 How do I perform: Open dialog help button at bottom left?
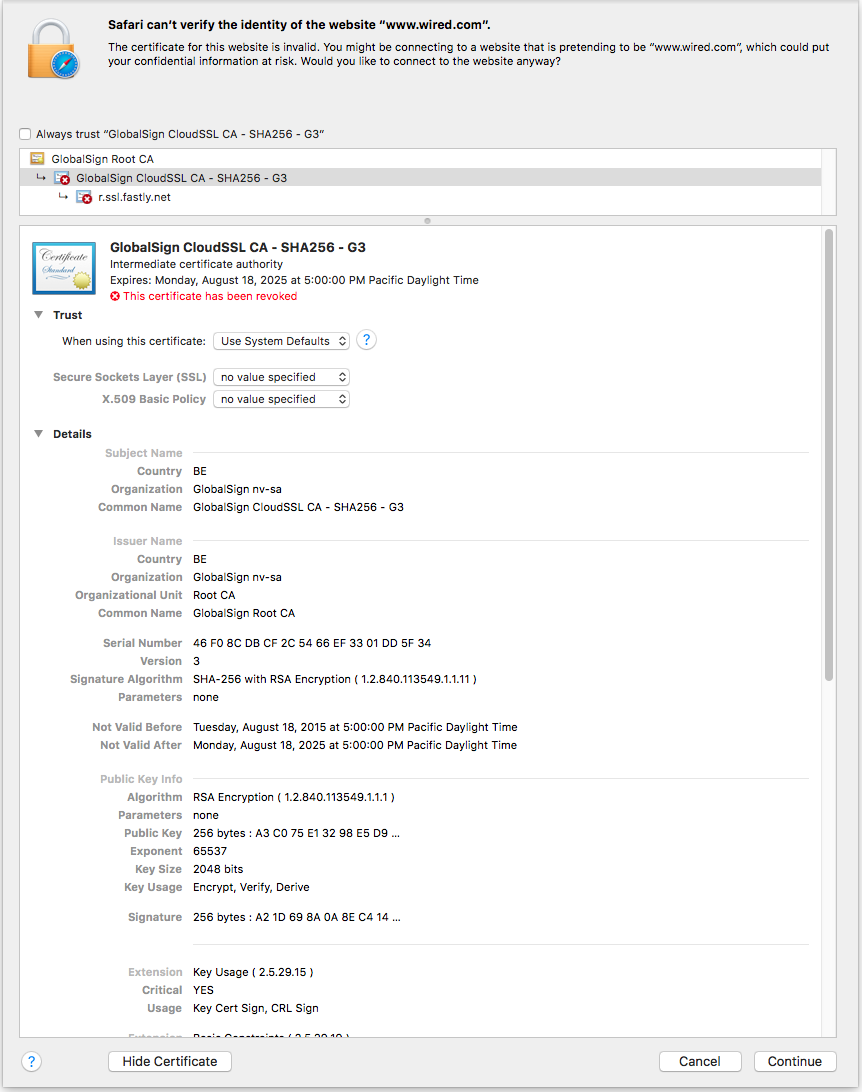coord(31,1061)
